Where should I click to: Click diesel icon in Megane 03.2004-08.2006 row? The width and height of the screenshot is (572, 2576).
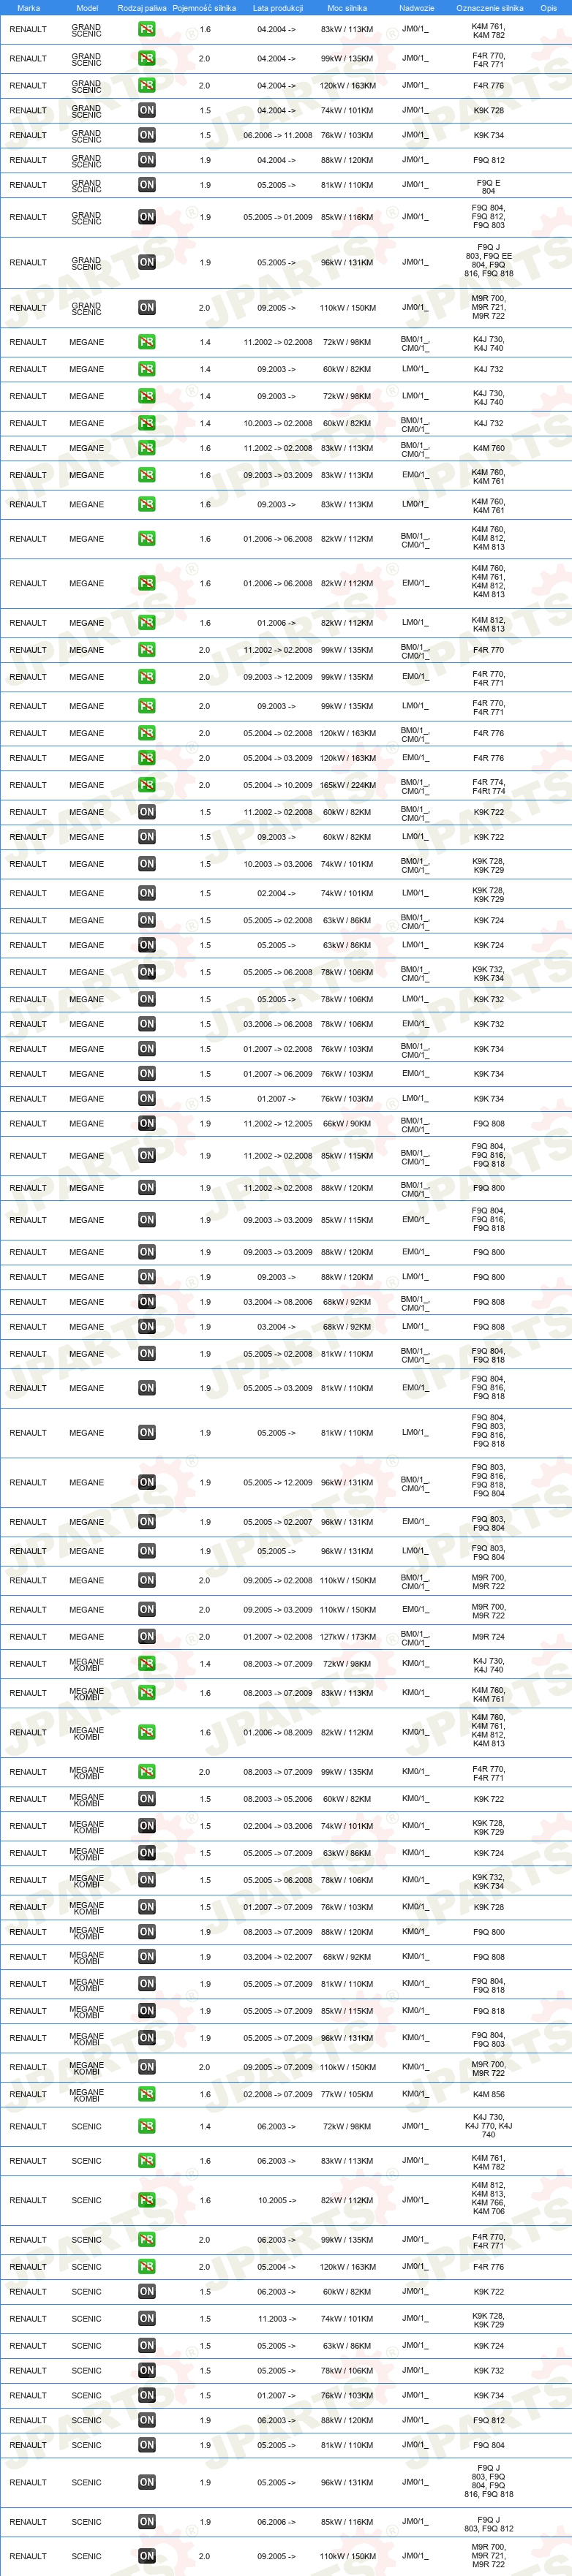147,1302
